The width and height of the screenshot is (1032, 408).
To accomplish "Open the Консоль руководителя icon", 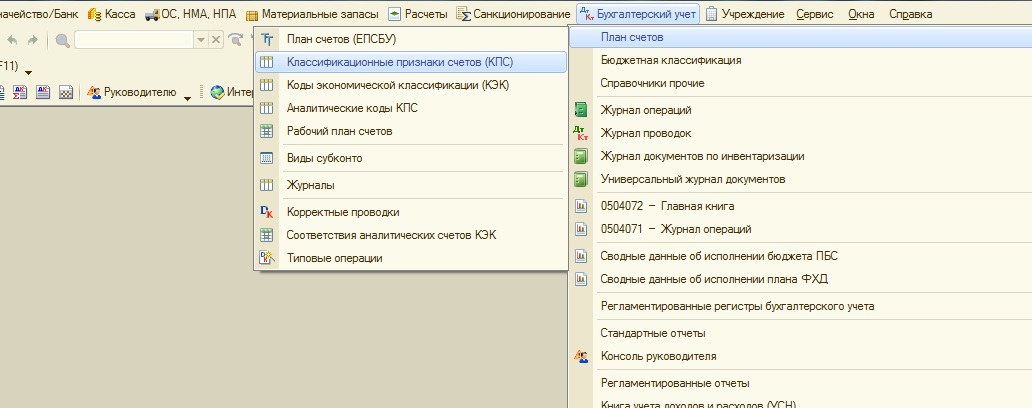I will pos(580,356).
